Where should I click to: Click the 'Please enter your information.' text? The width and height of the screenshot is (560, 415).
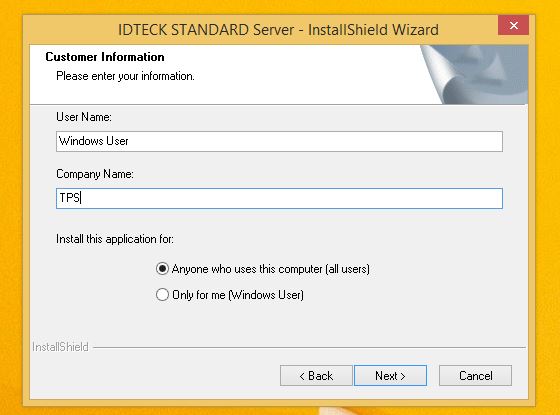click(x=125, y=76)
